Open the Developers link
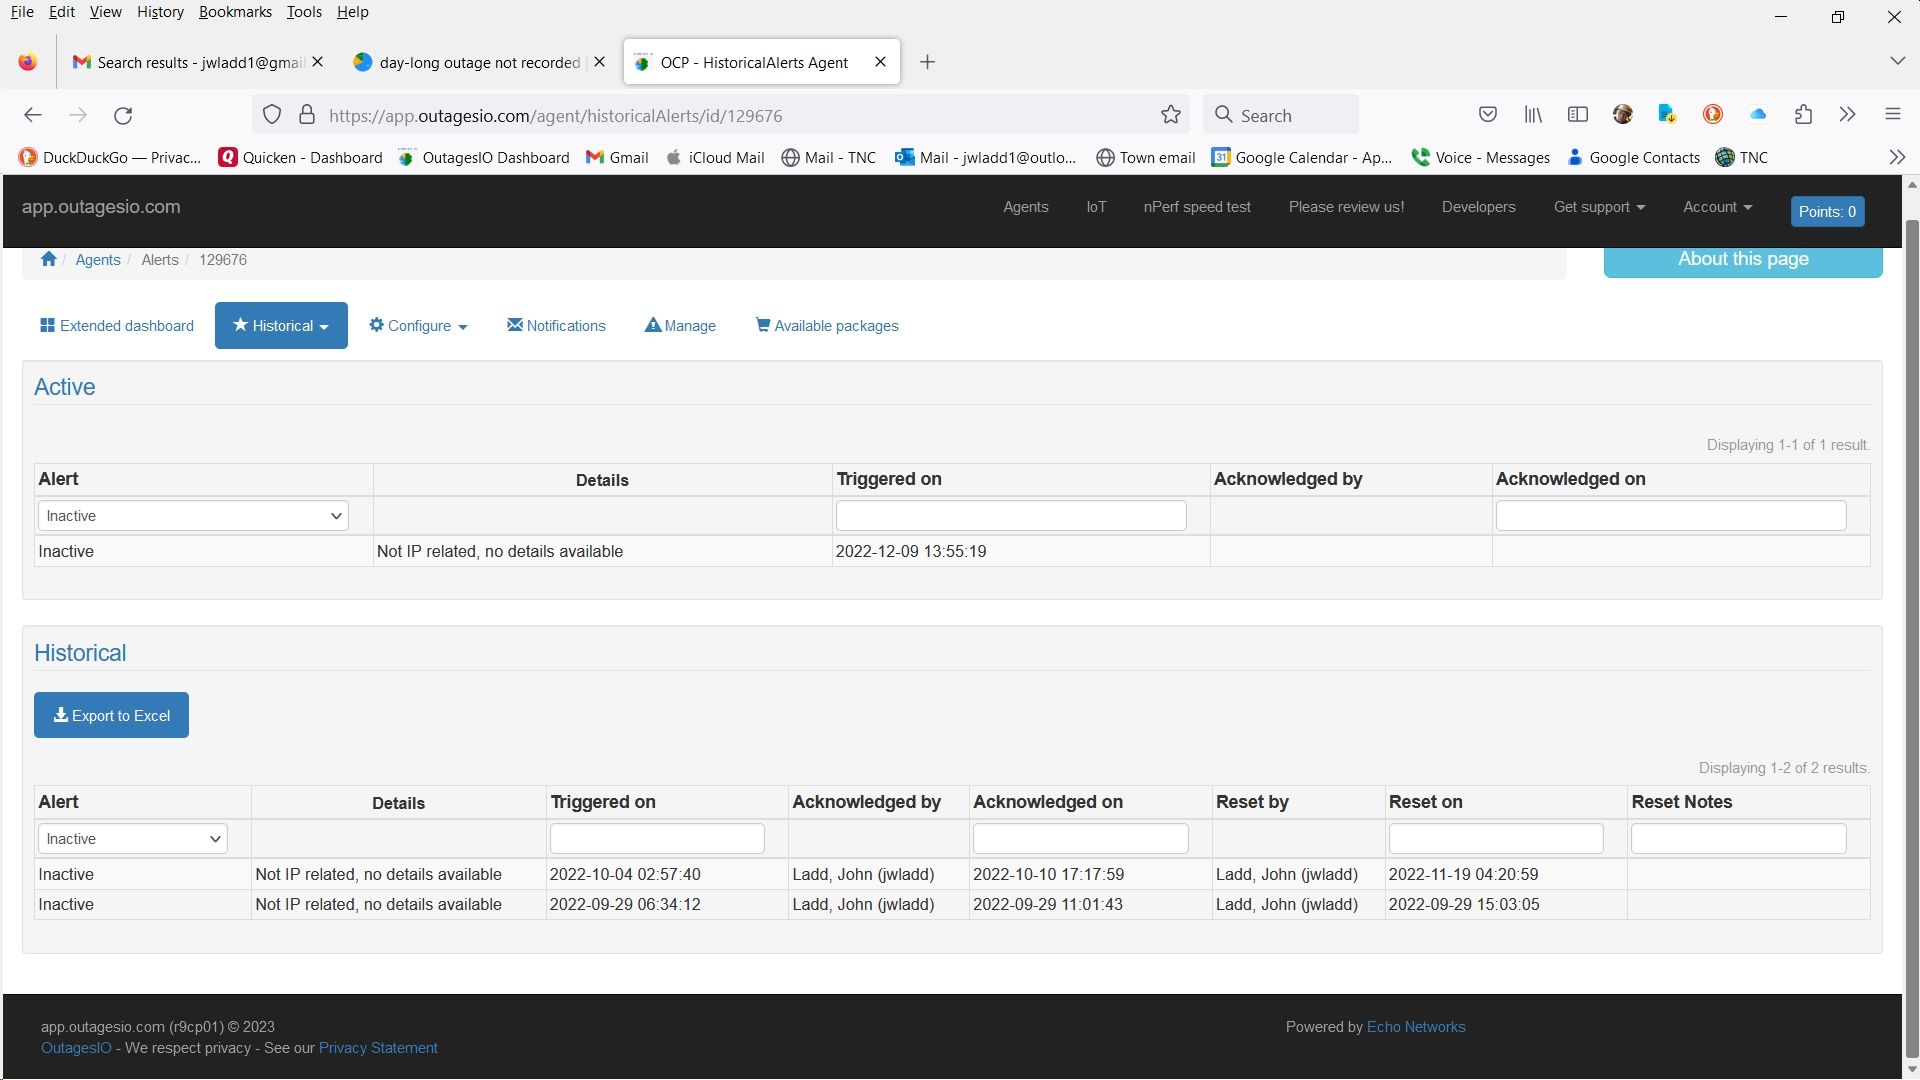 click(x=1478, y=207)
